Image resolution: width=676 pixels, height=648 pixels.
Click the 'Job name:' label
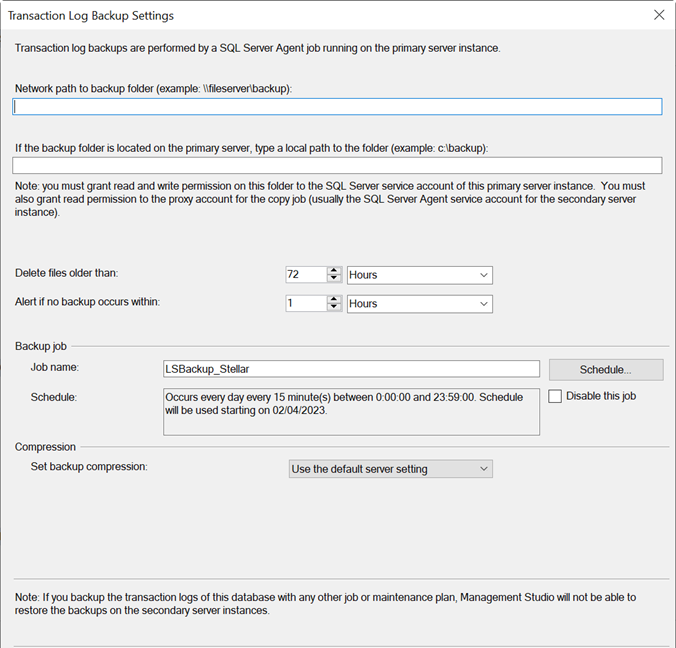(x=55, y=367)
